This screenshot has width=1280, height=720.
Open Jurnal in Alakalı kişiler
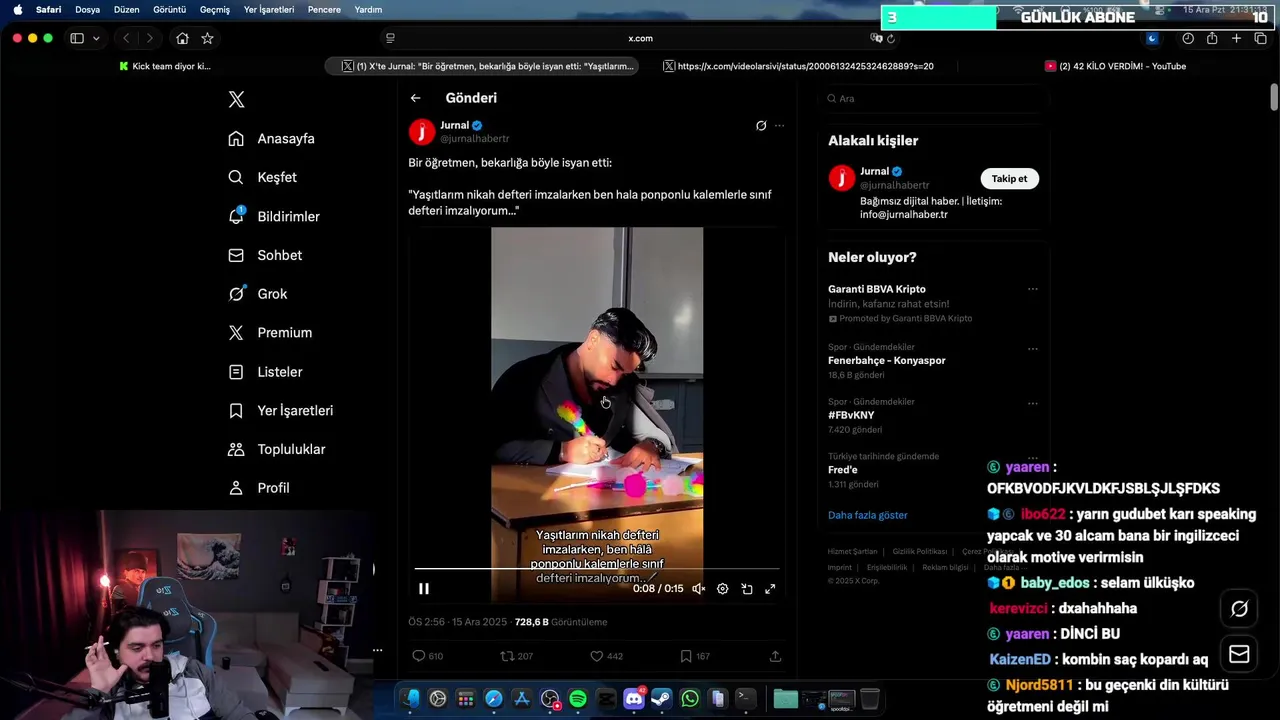[x=874, y=171]
